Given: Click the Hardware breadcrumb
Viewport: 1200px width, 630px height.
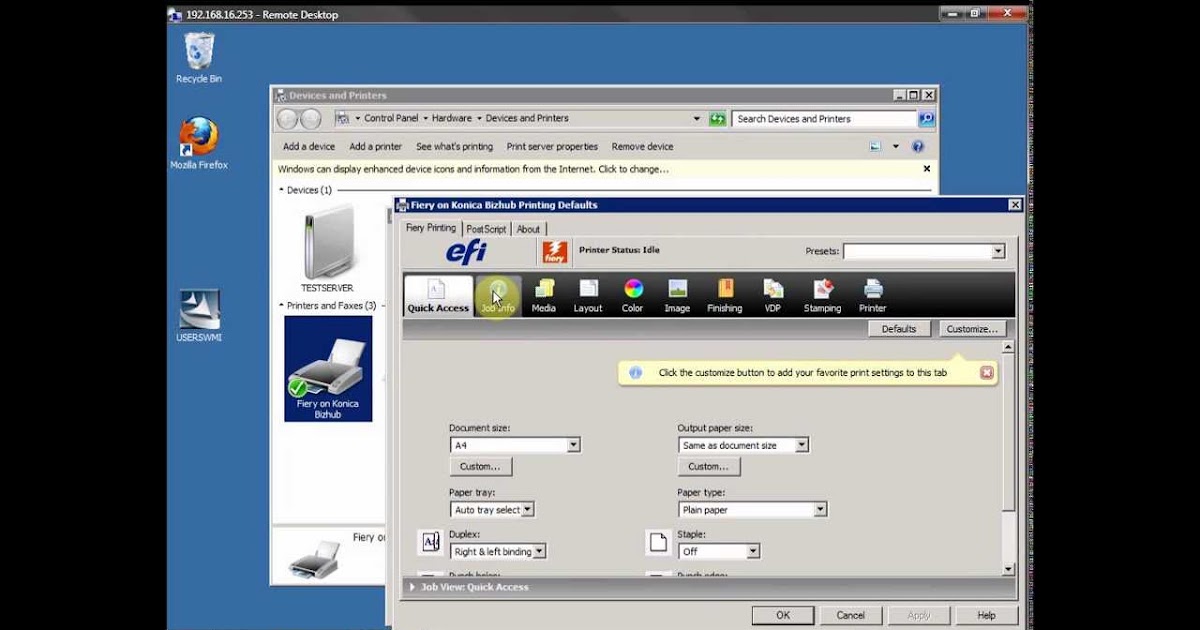Looking at the screenshot, I should point(452,118).
